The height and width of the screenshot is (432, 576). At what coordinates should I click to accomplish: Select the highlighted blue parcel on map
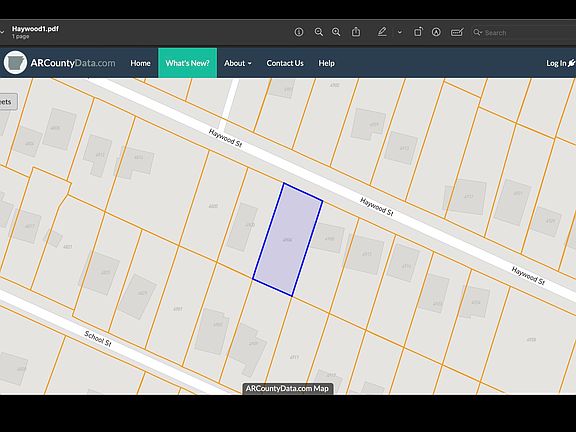288,240
